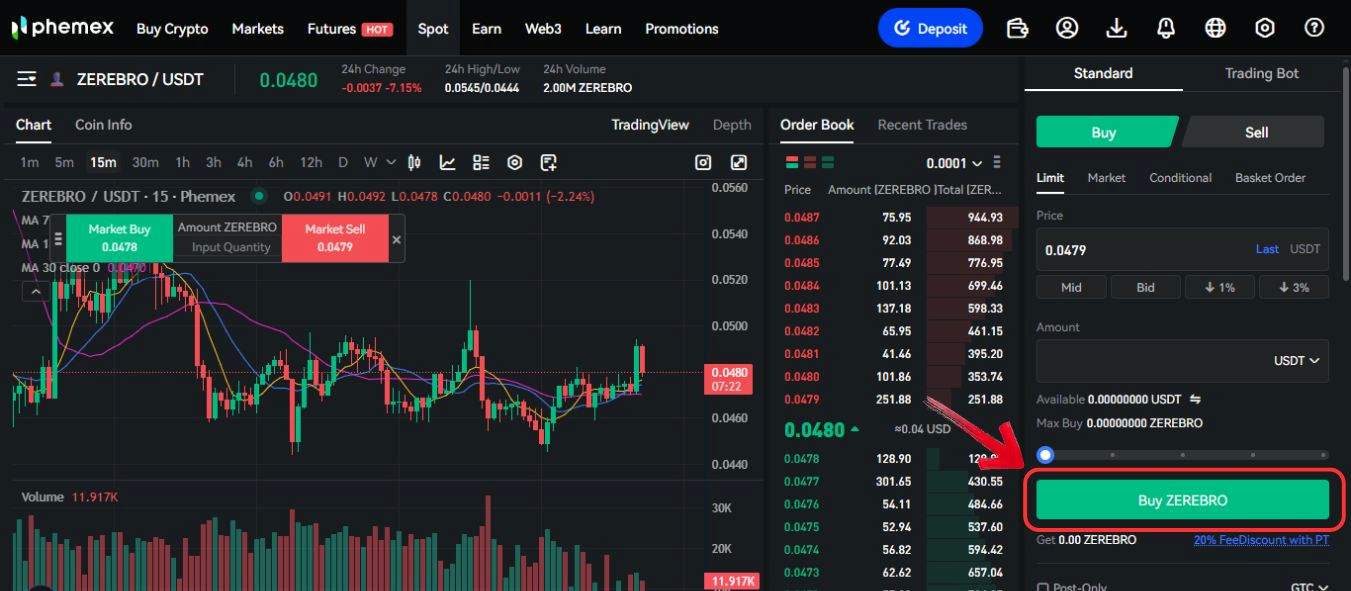1351x591 pixels.
Task: Tick the Post-Only checkbox
Action: 1043,587
